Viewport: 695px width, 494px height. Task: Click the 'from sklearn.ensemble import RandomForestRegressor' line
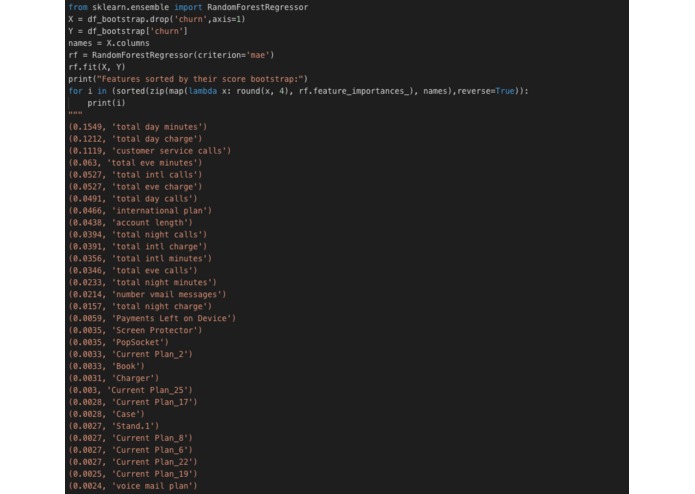click(x=188, y=7)
